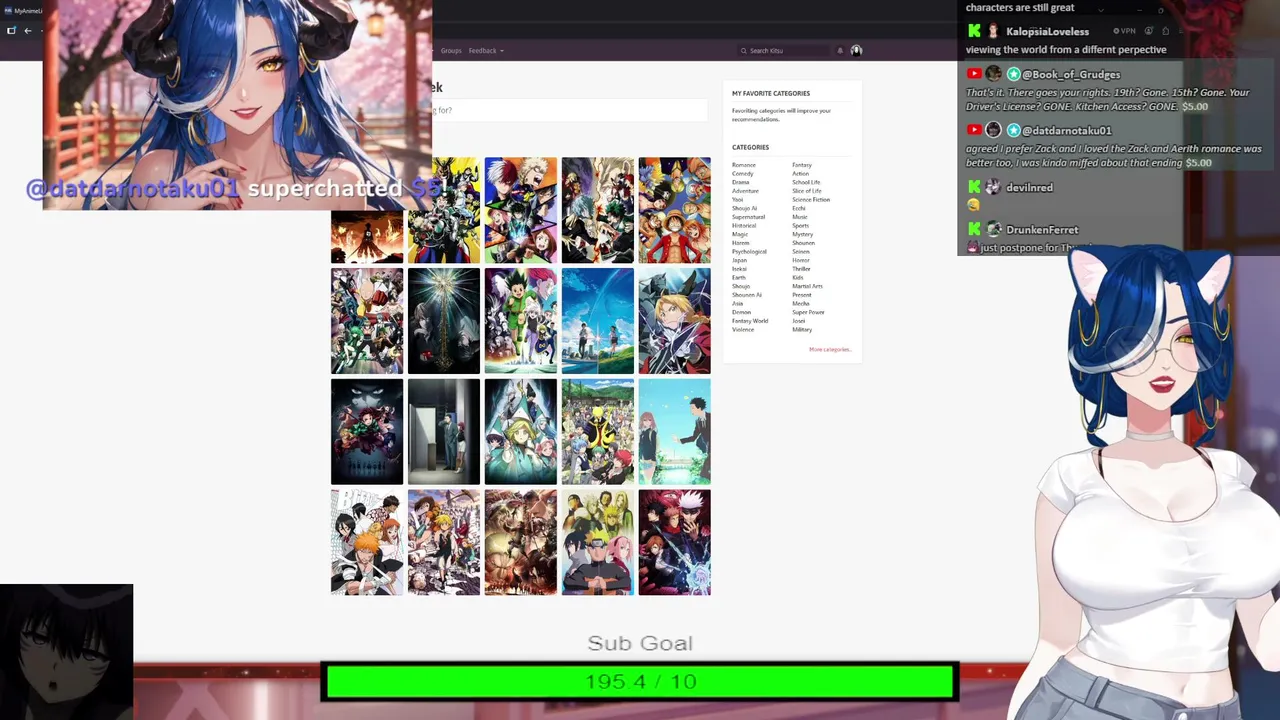
Task: Click the Violence category
Action: point(743,330)
